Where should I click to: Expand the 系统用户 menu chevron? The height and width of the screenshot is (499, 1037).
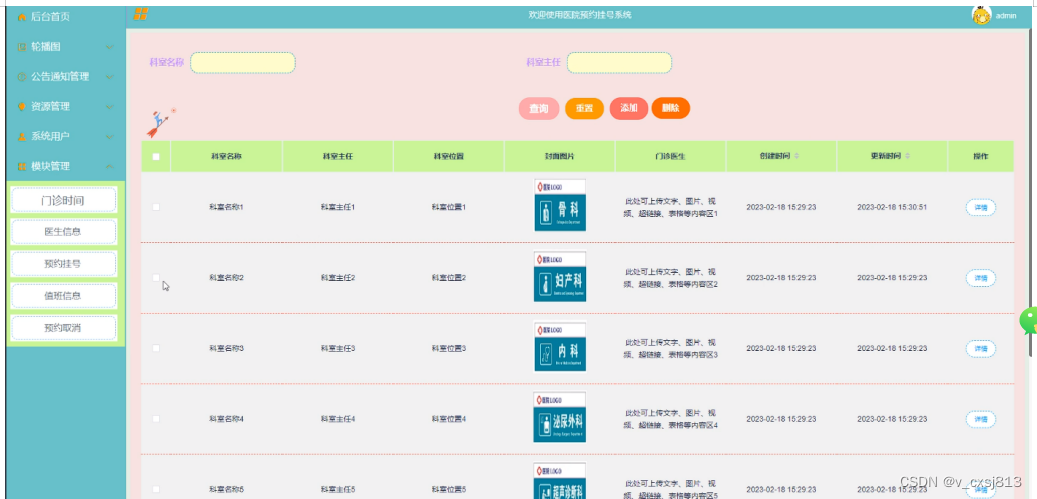coord(110,136)
